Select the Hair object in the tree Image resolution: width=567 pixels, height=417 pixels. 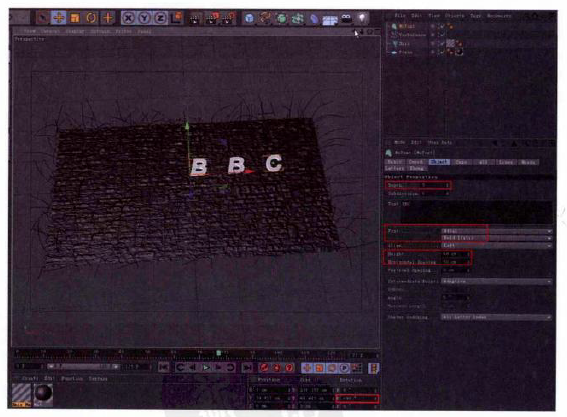[x=404, y=44]
